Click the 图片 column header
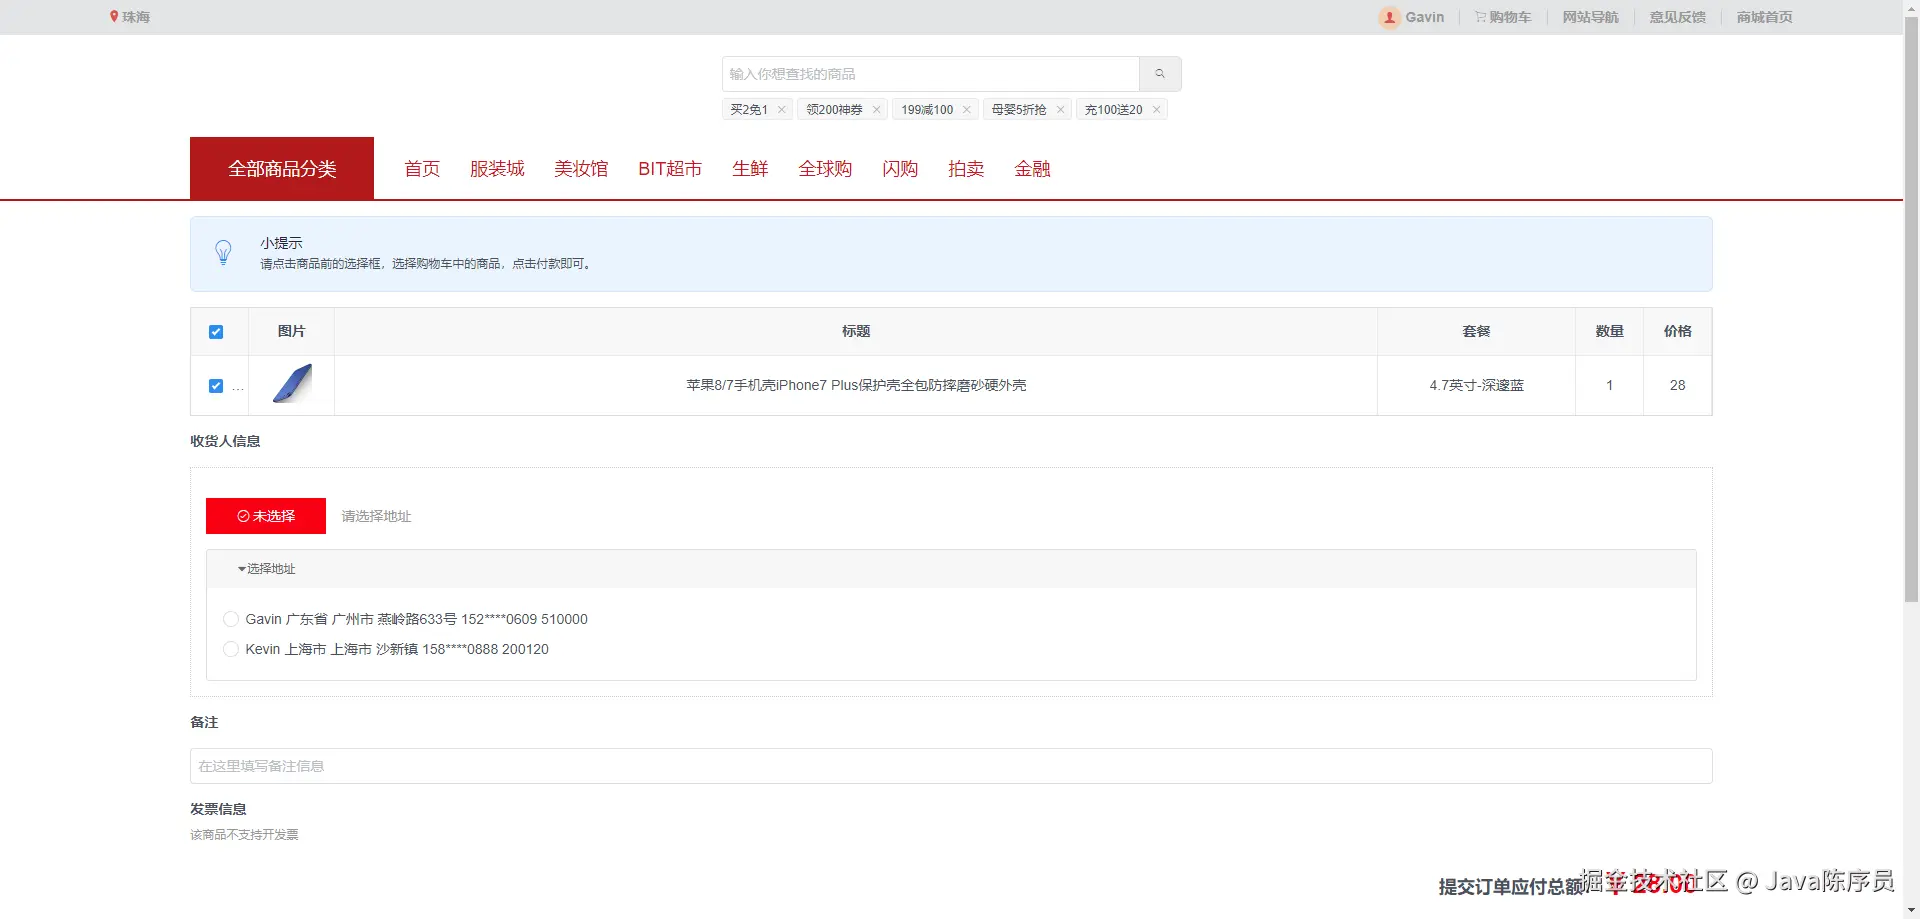Image resolution: width=1920 pixels, height=919 pixels. pyautogui.click(x=292, y=331)
